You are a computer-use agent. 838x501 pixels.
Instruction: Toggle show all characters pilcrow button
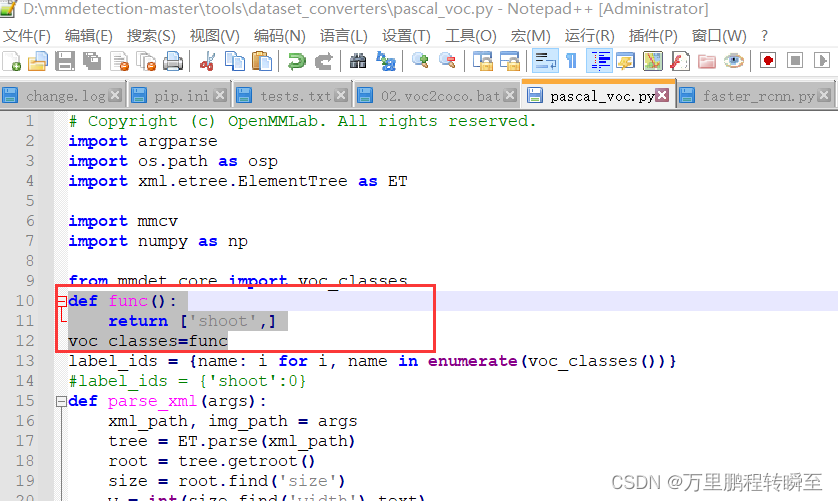pos(571,61)
